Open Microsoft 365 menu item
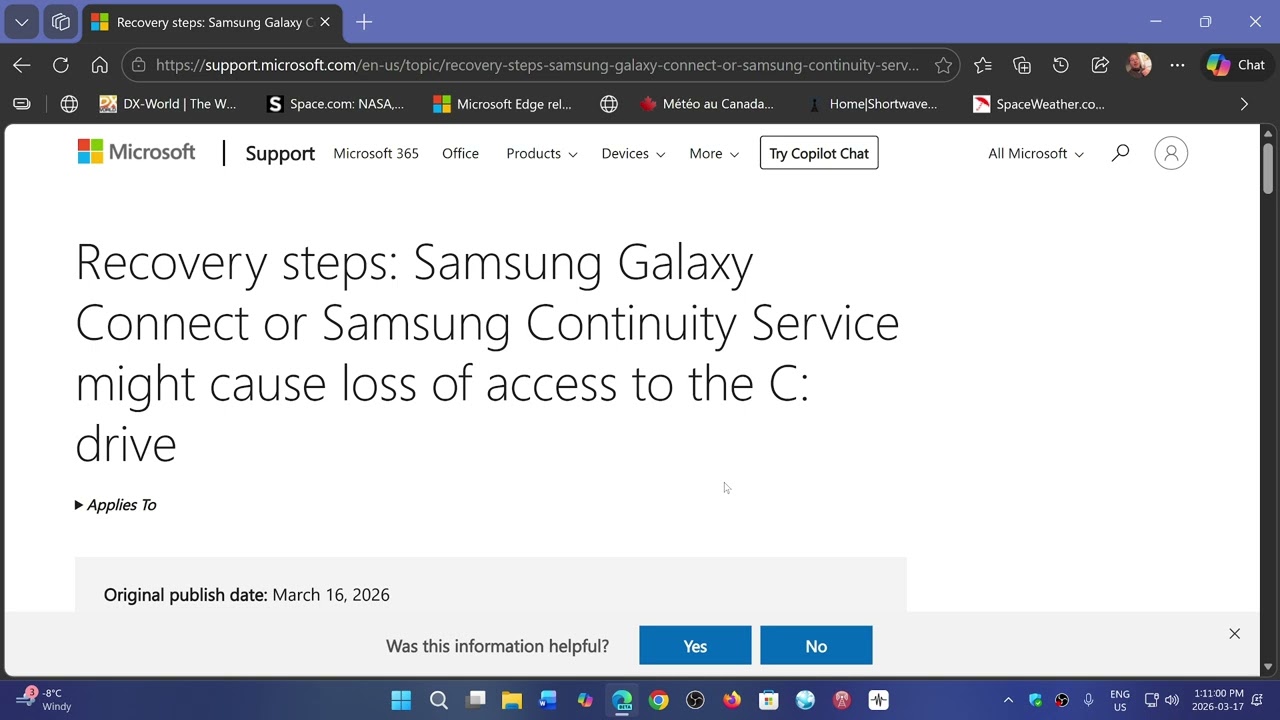The image size is (1280, 720). coord(376,153)
